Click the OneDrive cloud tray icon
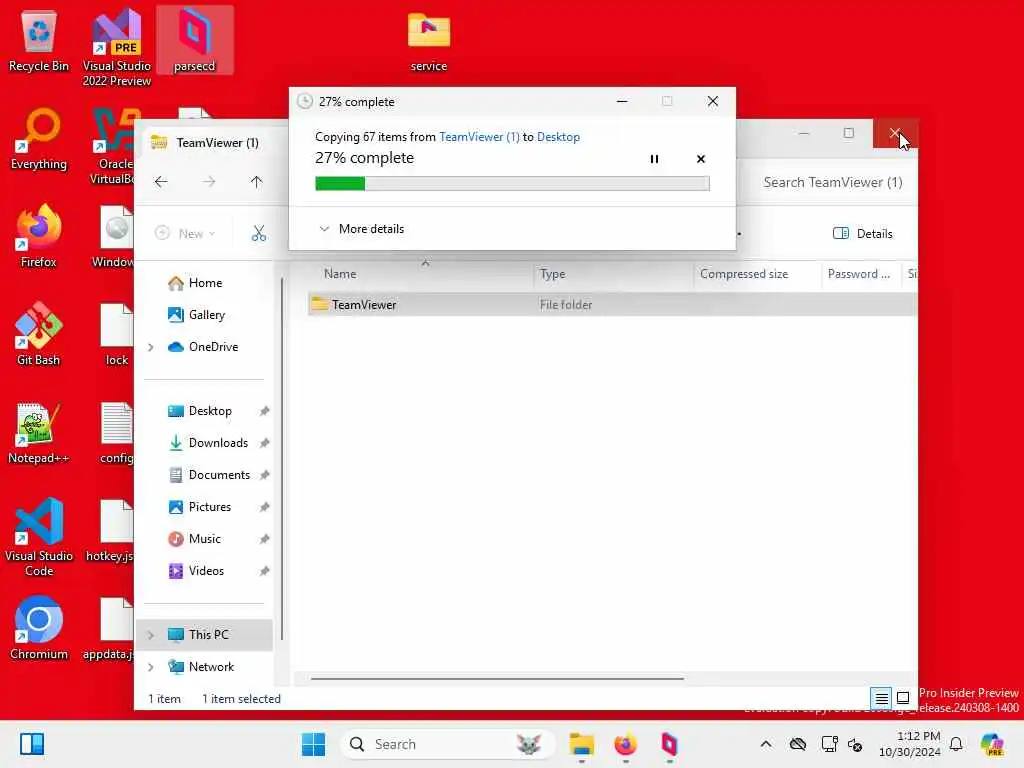Image resolution: width=1024 pixels, height=768 pixels. coord(797,744)
